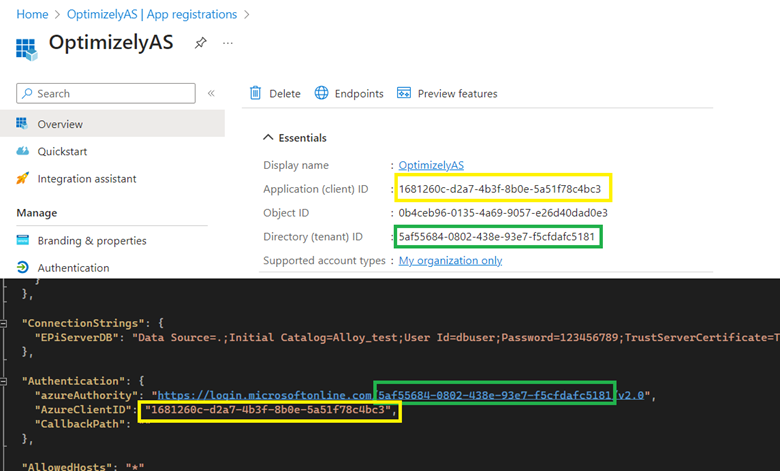The width and height of the screenshot is (780, 472).
Task: Click the Supported account types label
Action: [324, 261]
